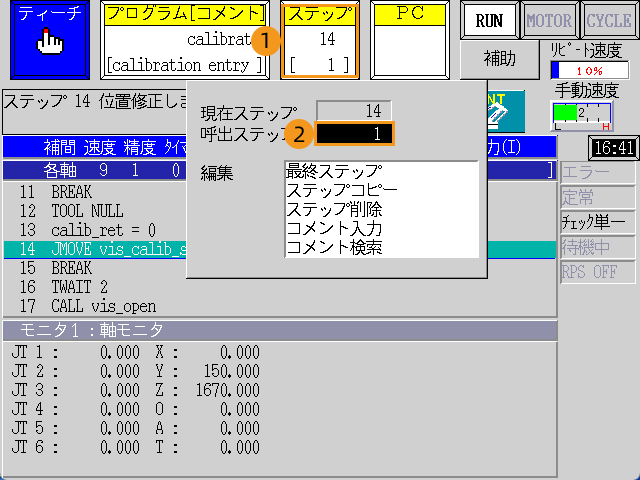Toggle the RPS OFF indicator
The width and height of the screenshot is (640, 480).
click(598, 272)
